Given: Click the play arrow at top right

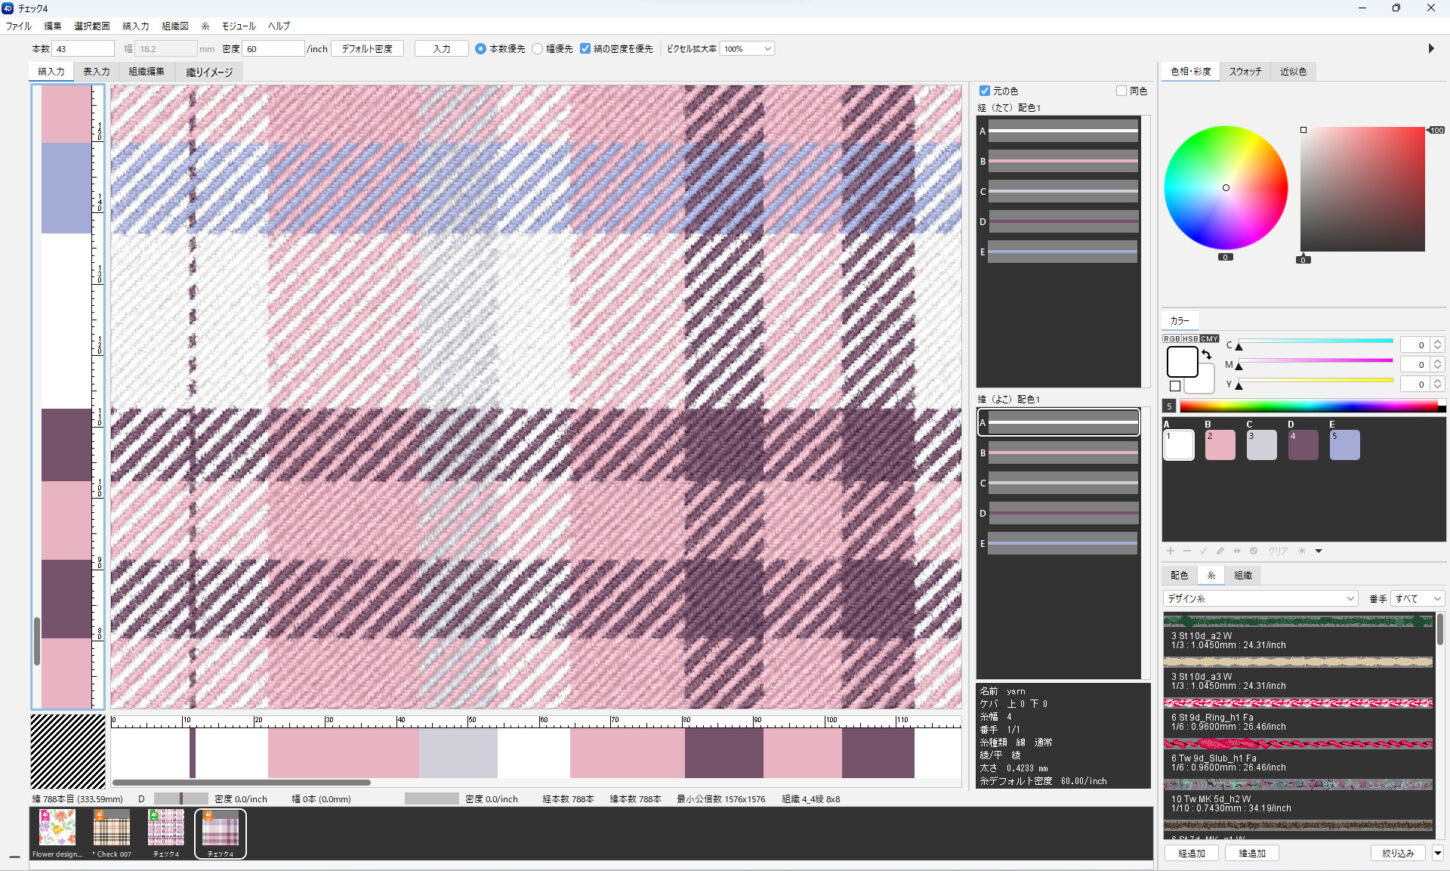Looking at the screenshot, I should (x=1431, y=48).
